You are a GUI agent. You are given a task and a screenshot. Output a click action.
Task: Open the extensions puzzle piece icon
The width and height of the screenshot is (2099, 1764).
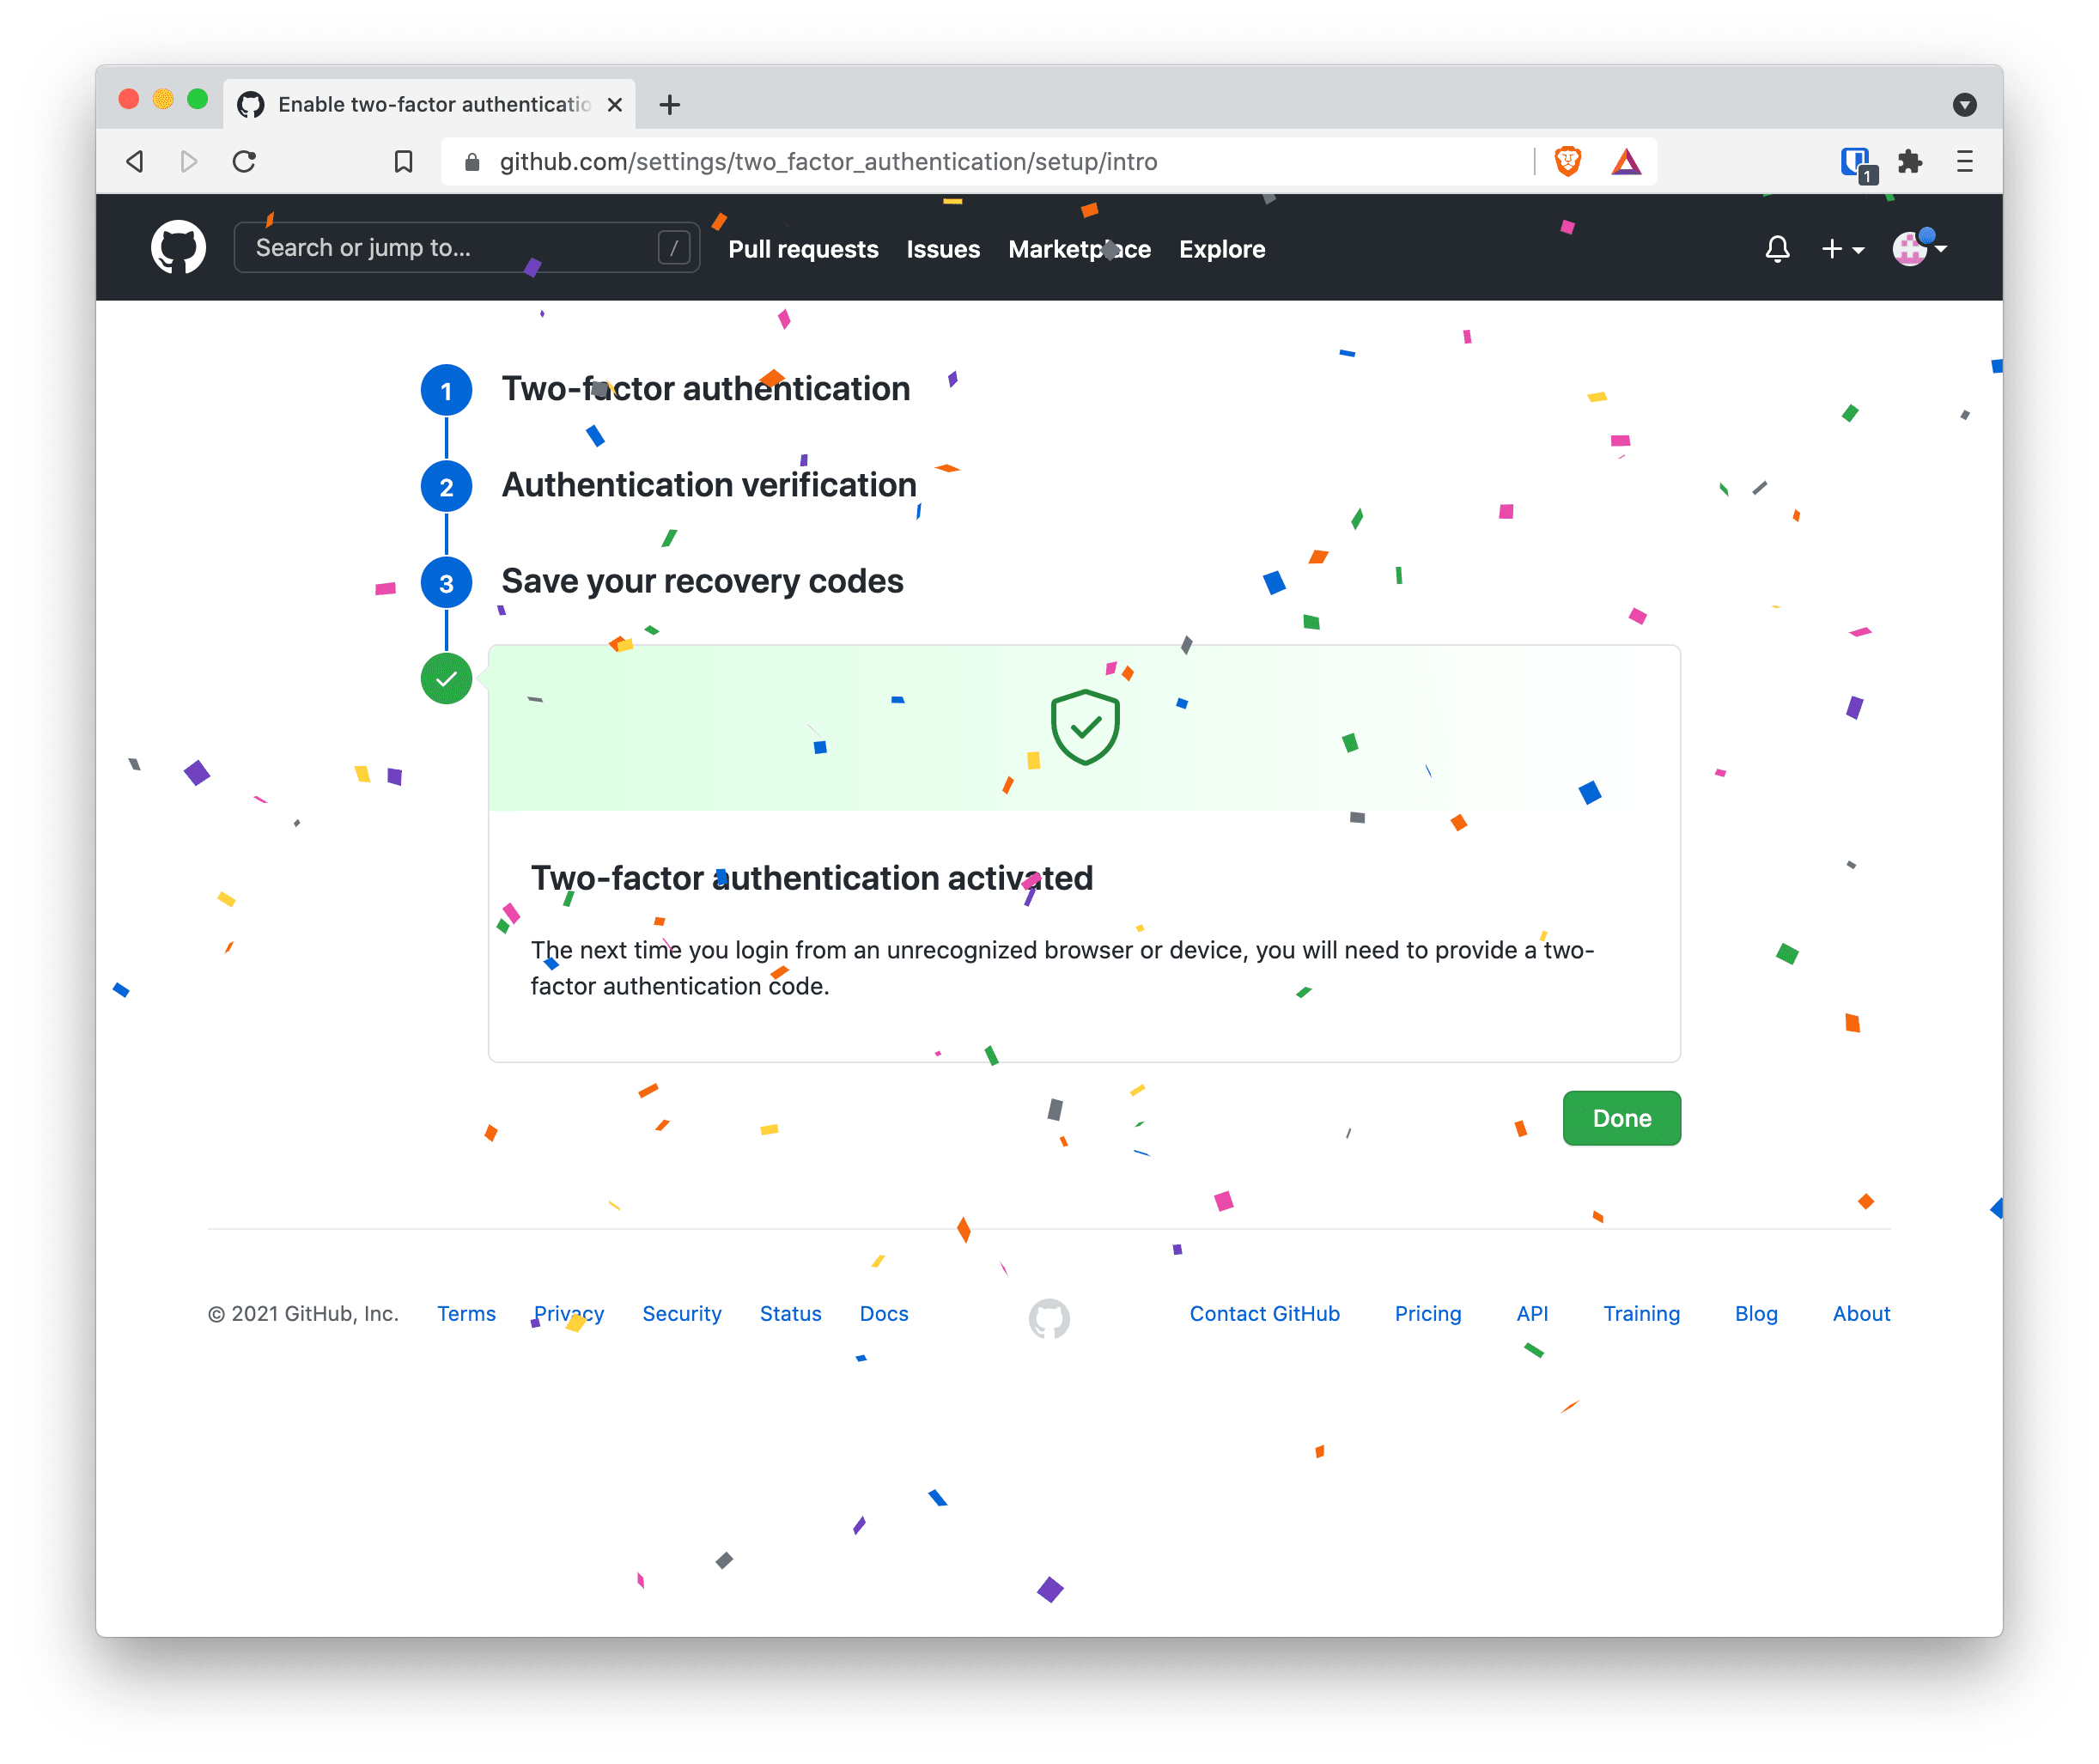[1910, 161]
